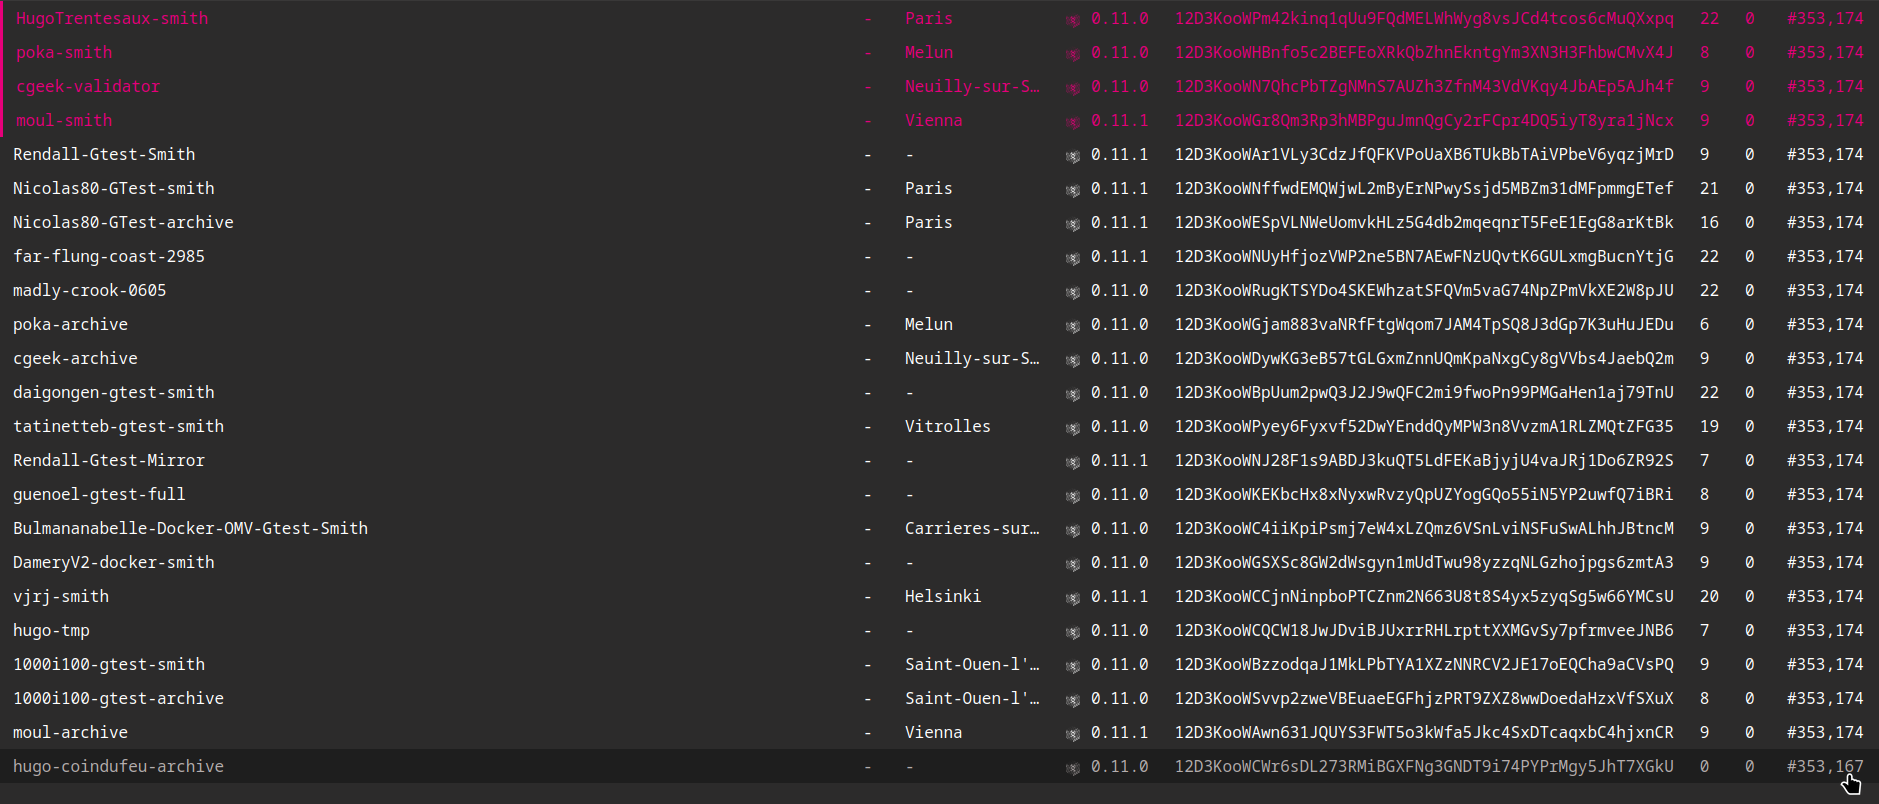This screenshot has width=1879, height=804.
Task: Click peer count 21 for Nicolas80-GTest-smith
Action: tap(1709, 188)
